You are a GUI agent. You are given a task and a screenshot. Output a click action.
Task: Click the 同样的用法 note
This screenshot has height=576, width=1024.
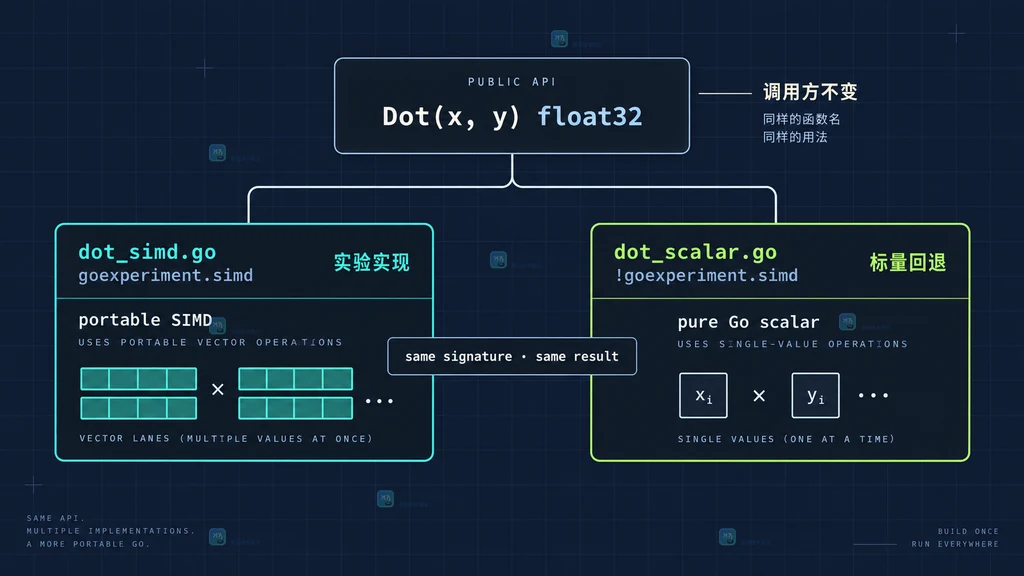point(795,137)
